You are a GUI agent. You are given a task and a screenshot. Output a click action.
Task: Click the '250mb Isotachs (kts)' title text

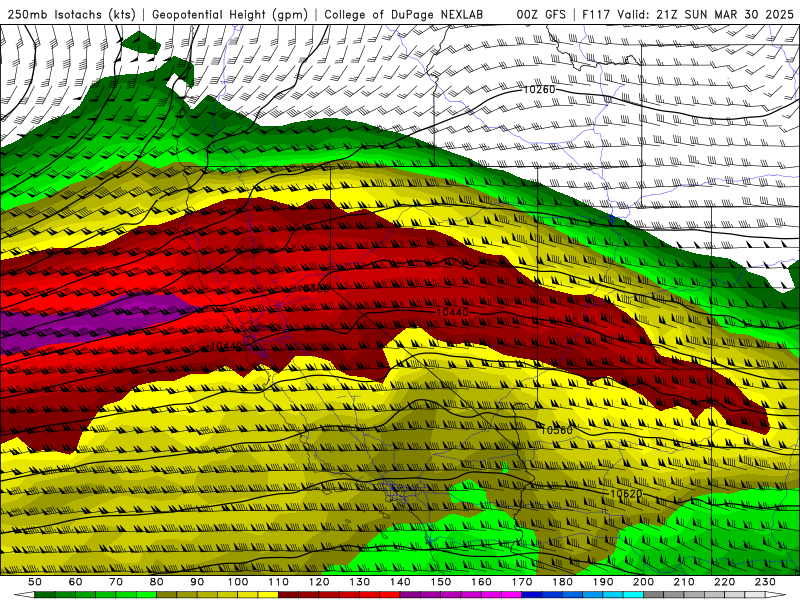pos(72,15)
